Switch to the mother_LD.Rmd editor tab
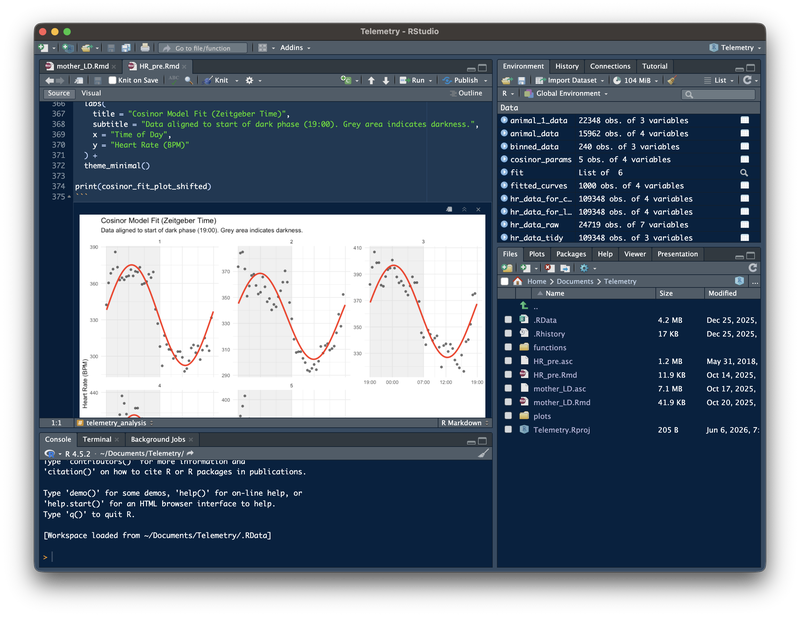 click(x=82, y=66)
